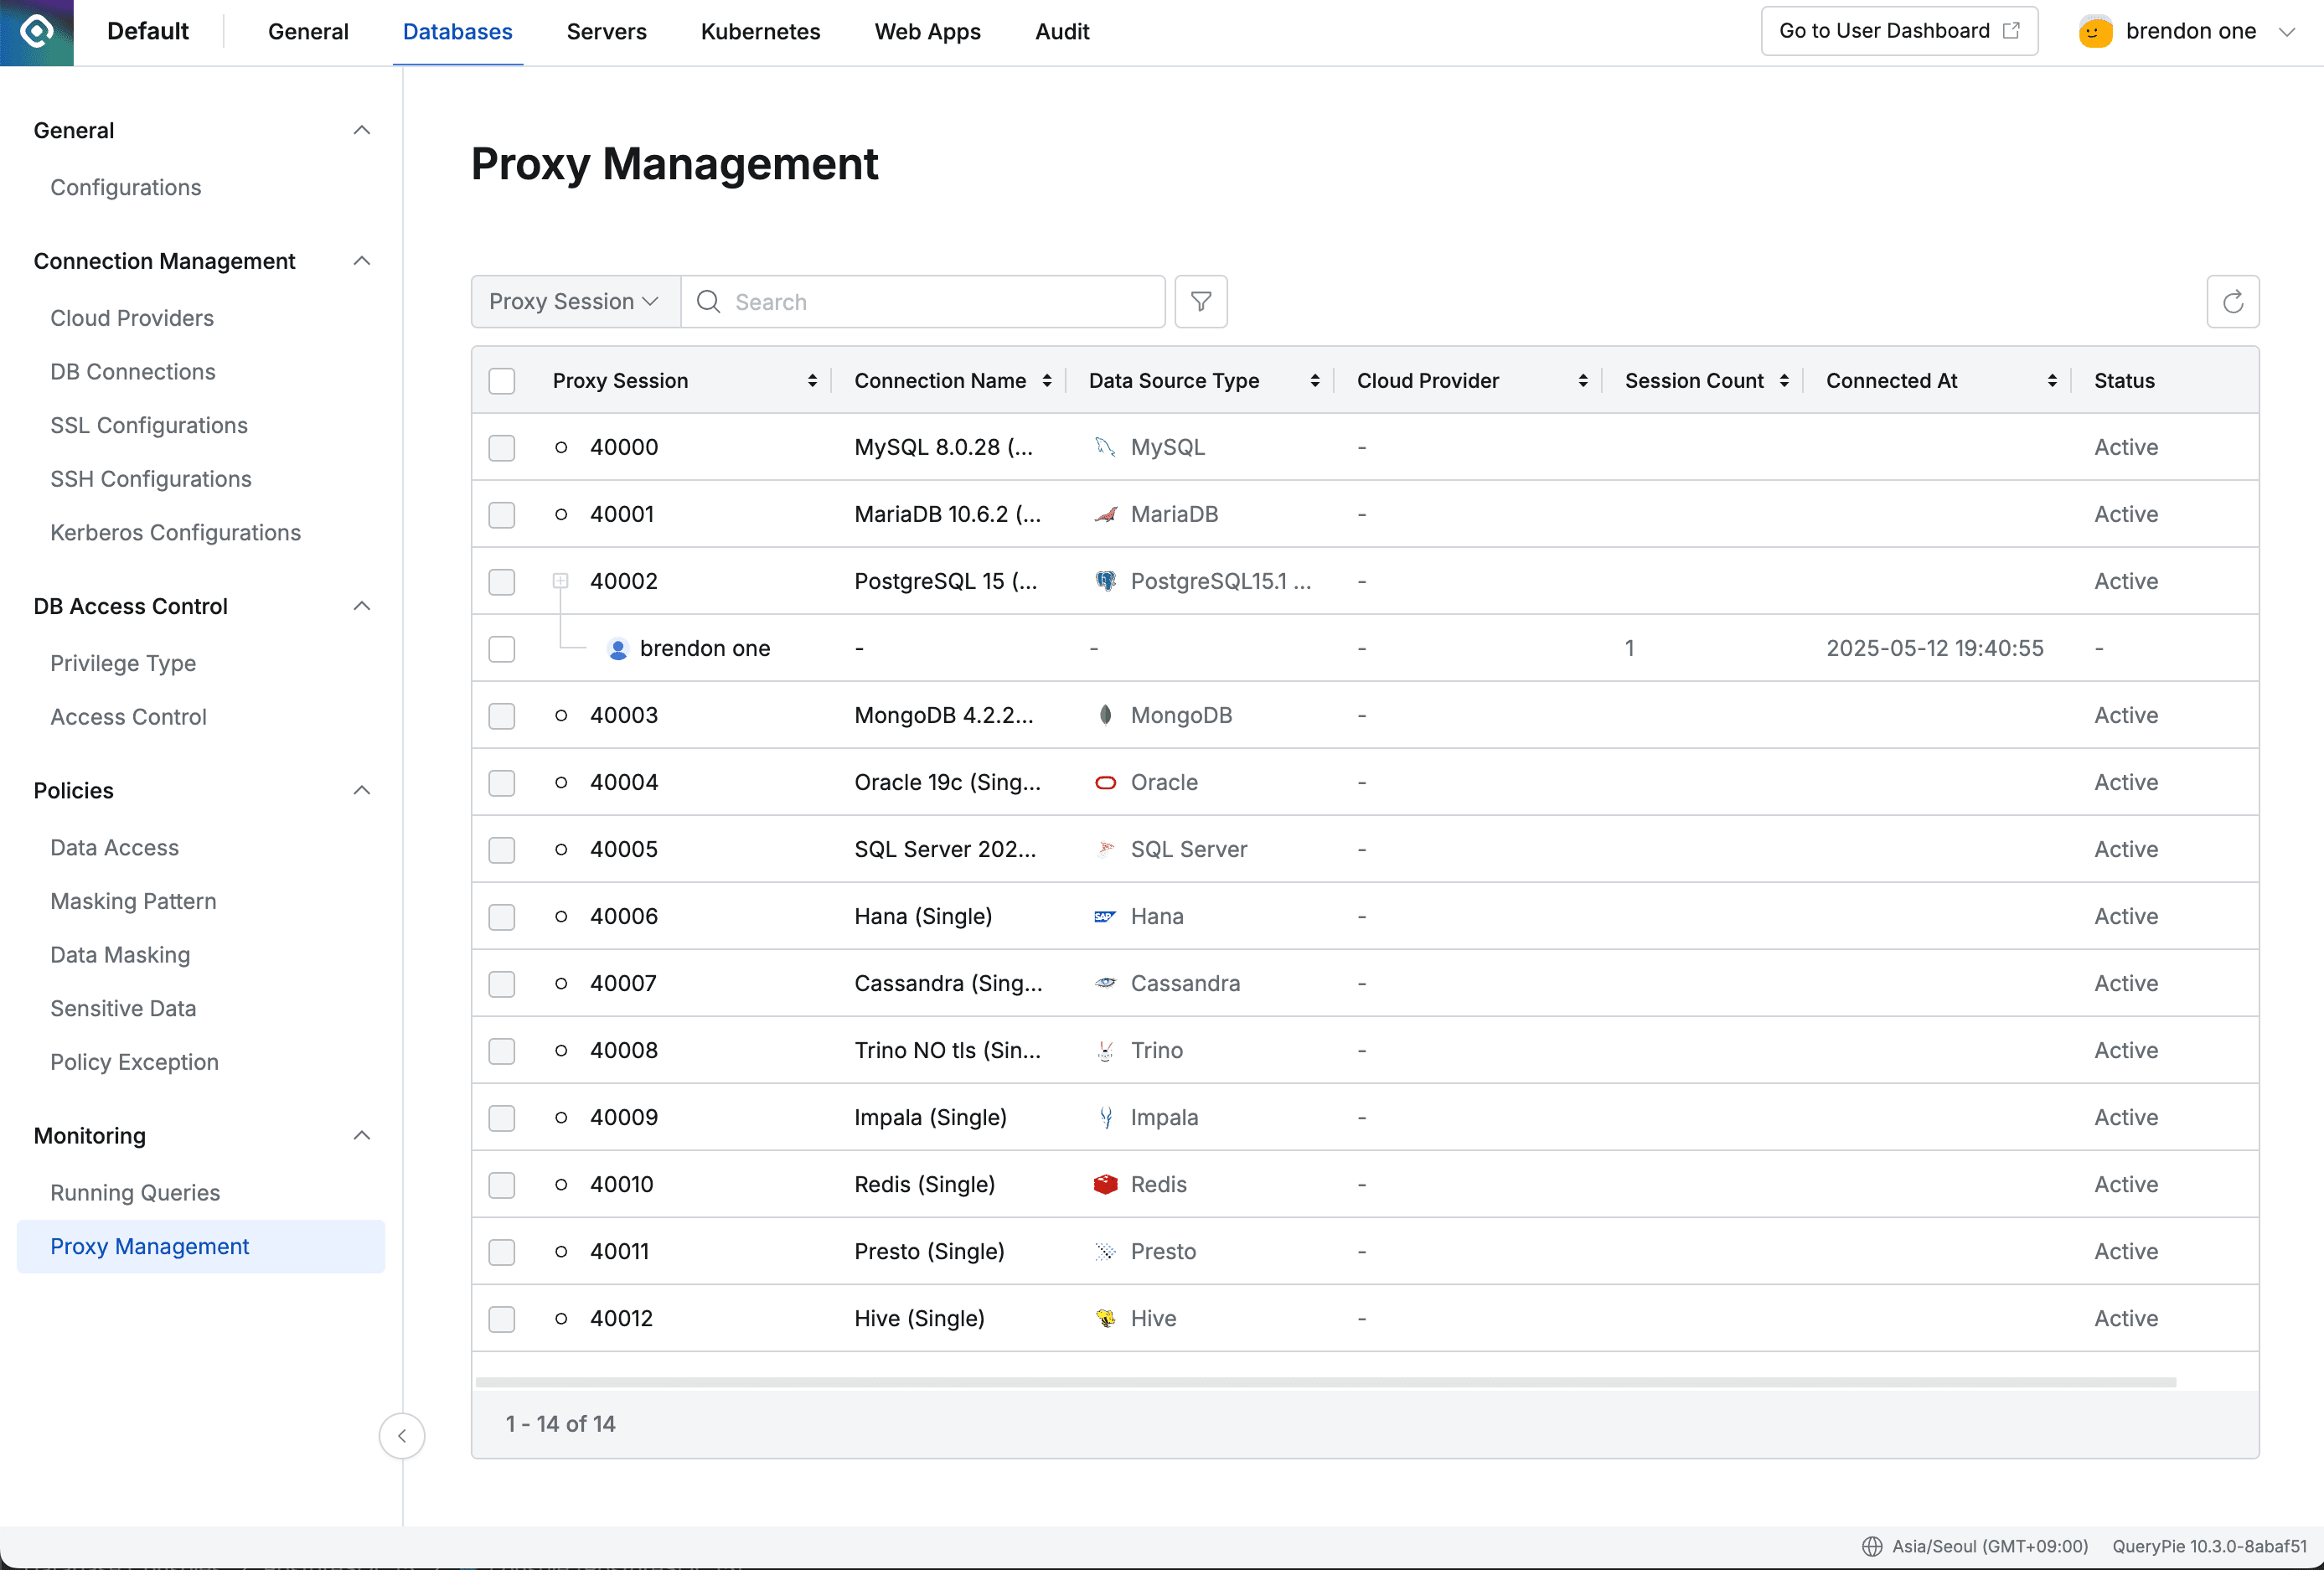Open the Audit section

[x=1061, y=31]
